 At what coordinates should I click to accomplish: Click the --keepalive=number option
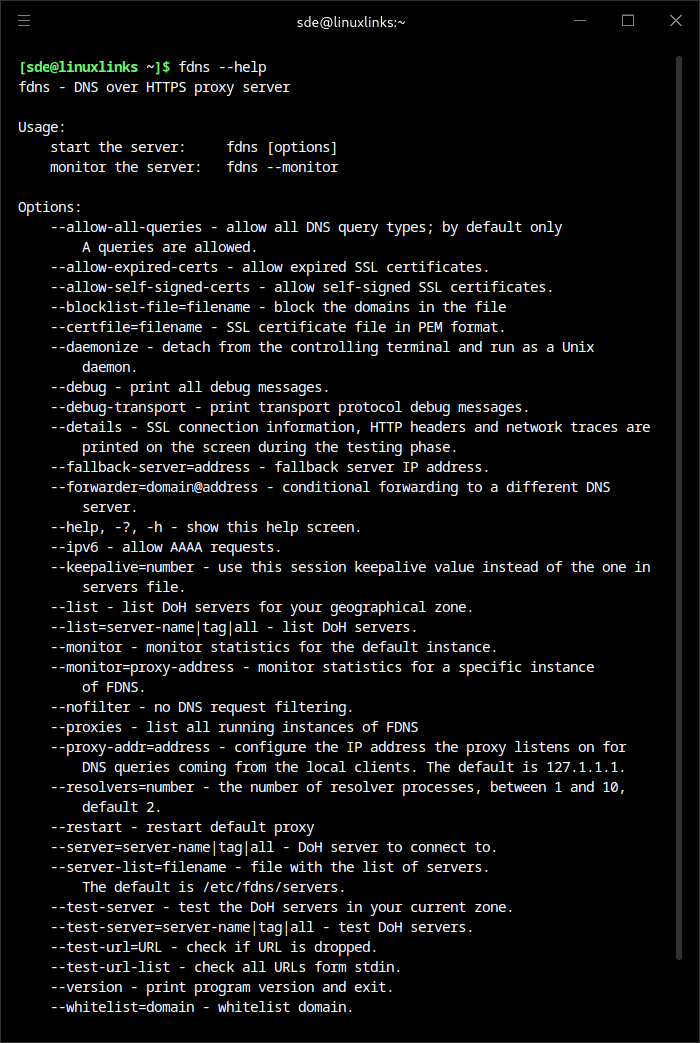(x=122, y=567)
